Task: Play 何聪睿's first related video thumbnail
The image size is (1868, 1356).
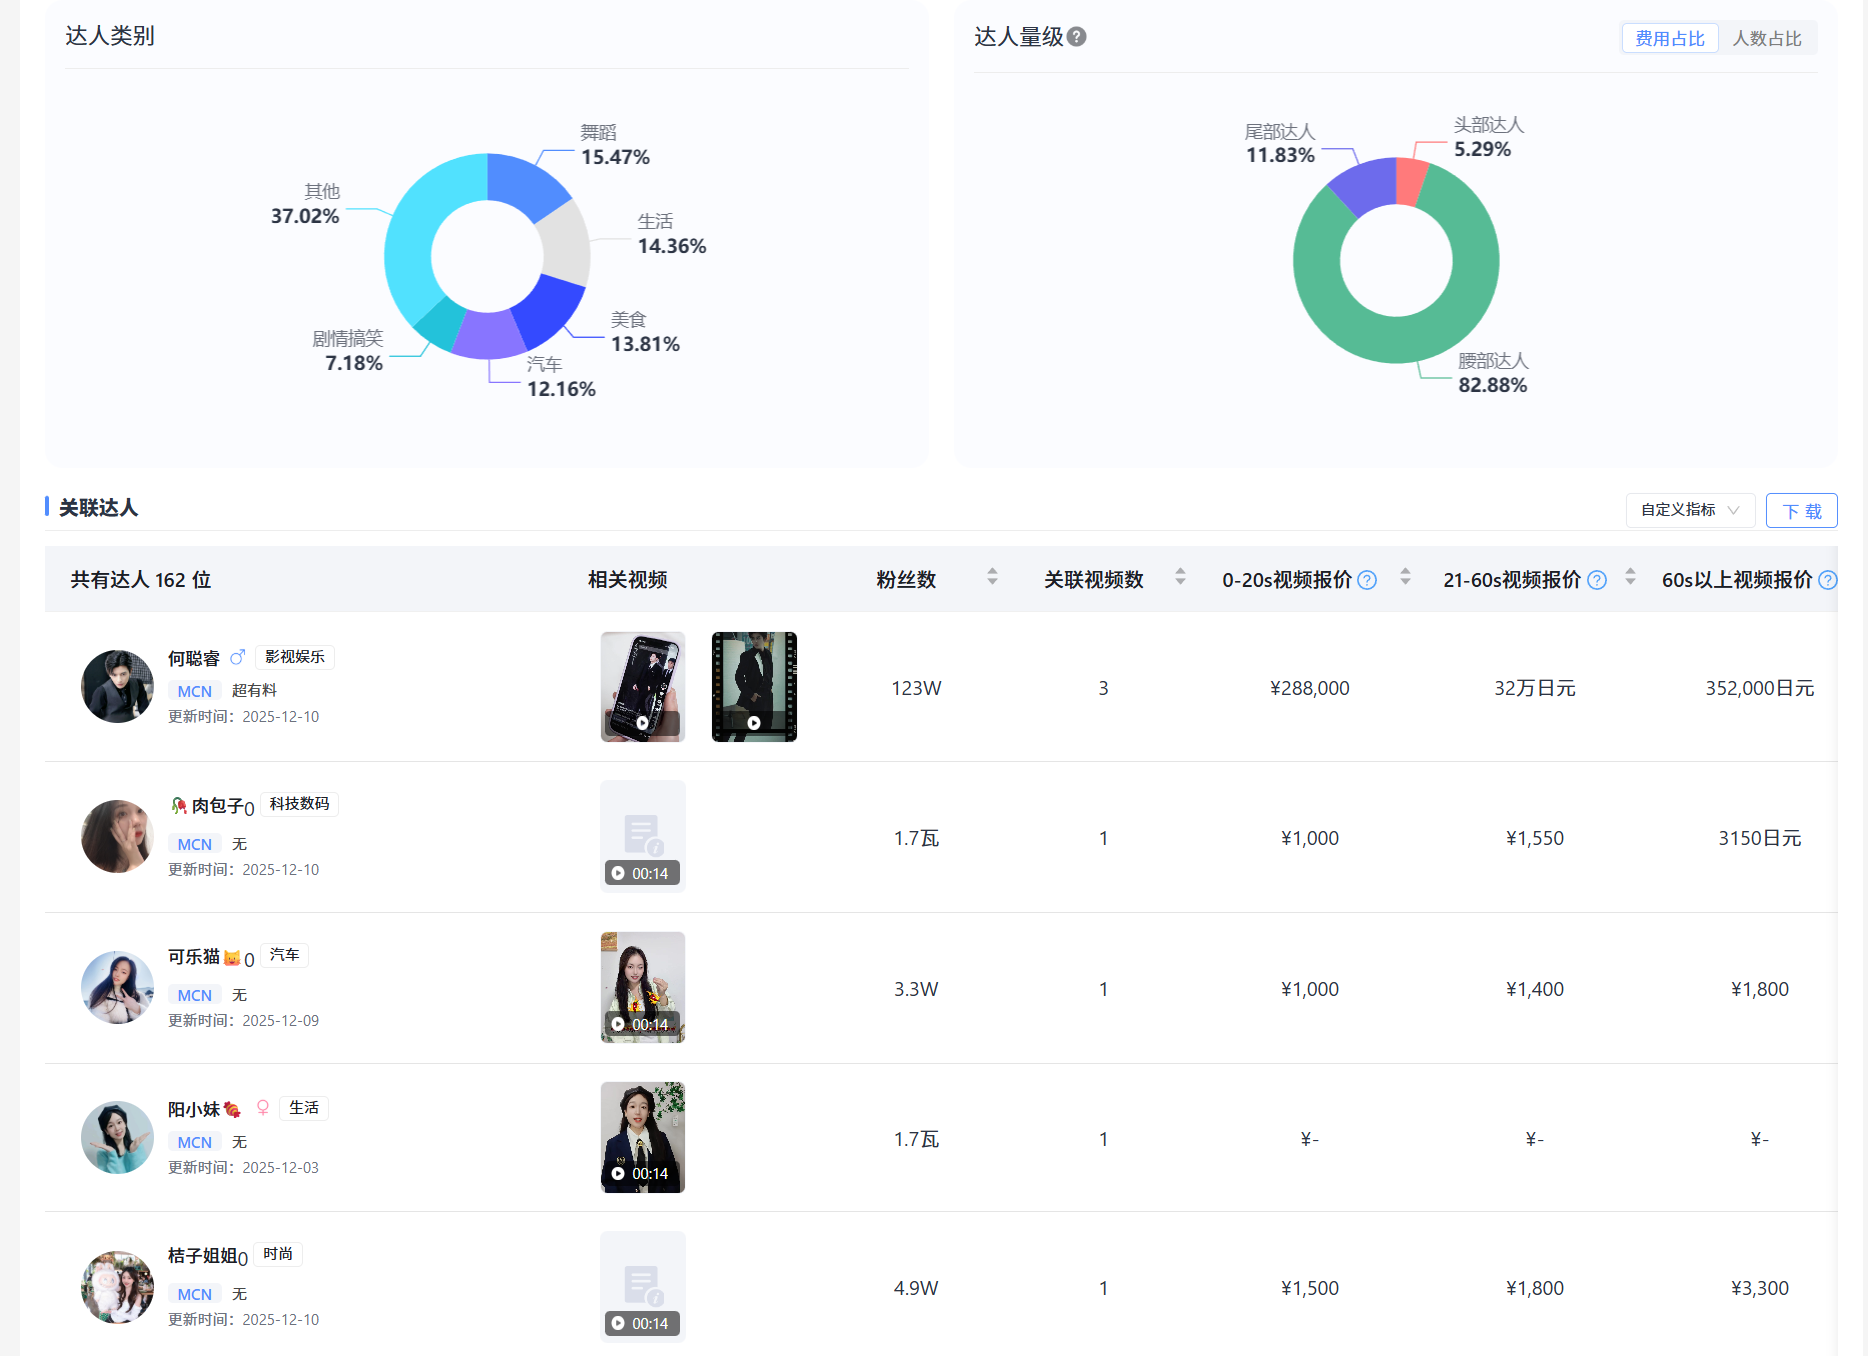Action: (642, 687)
